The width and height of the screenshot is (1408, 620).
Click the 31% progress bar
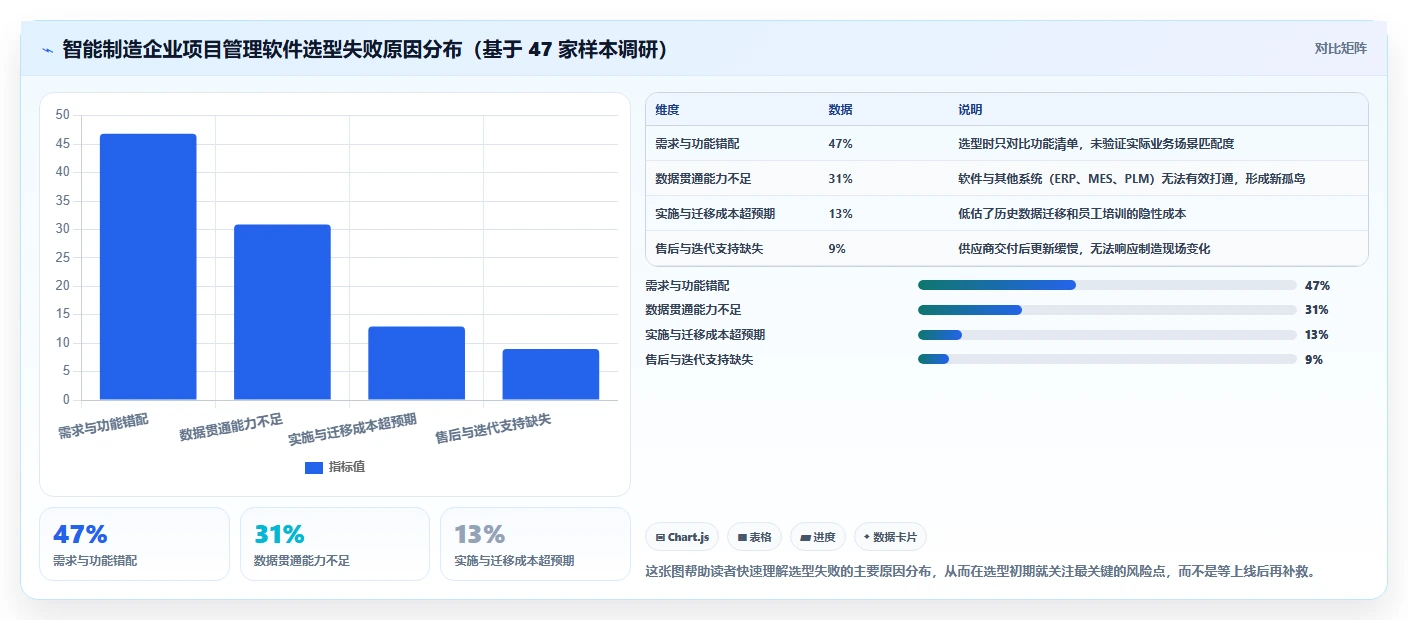pos(1107,310)
